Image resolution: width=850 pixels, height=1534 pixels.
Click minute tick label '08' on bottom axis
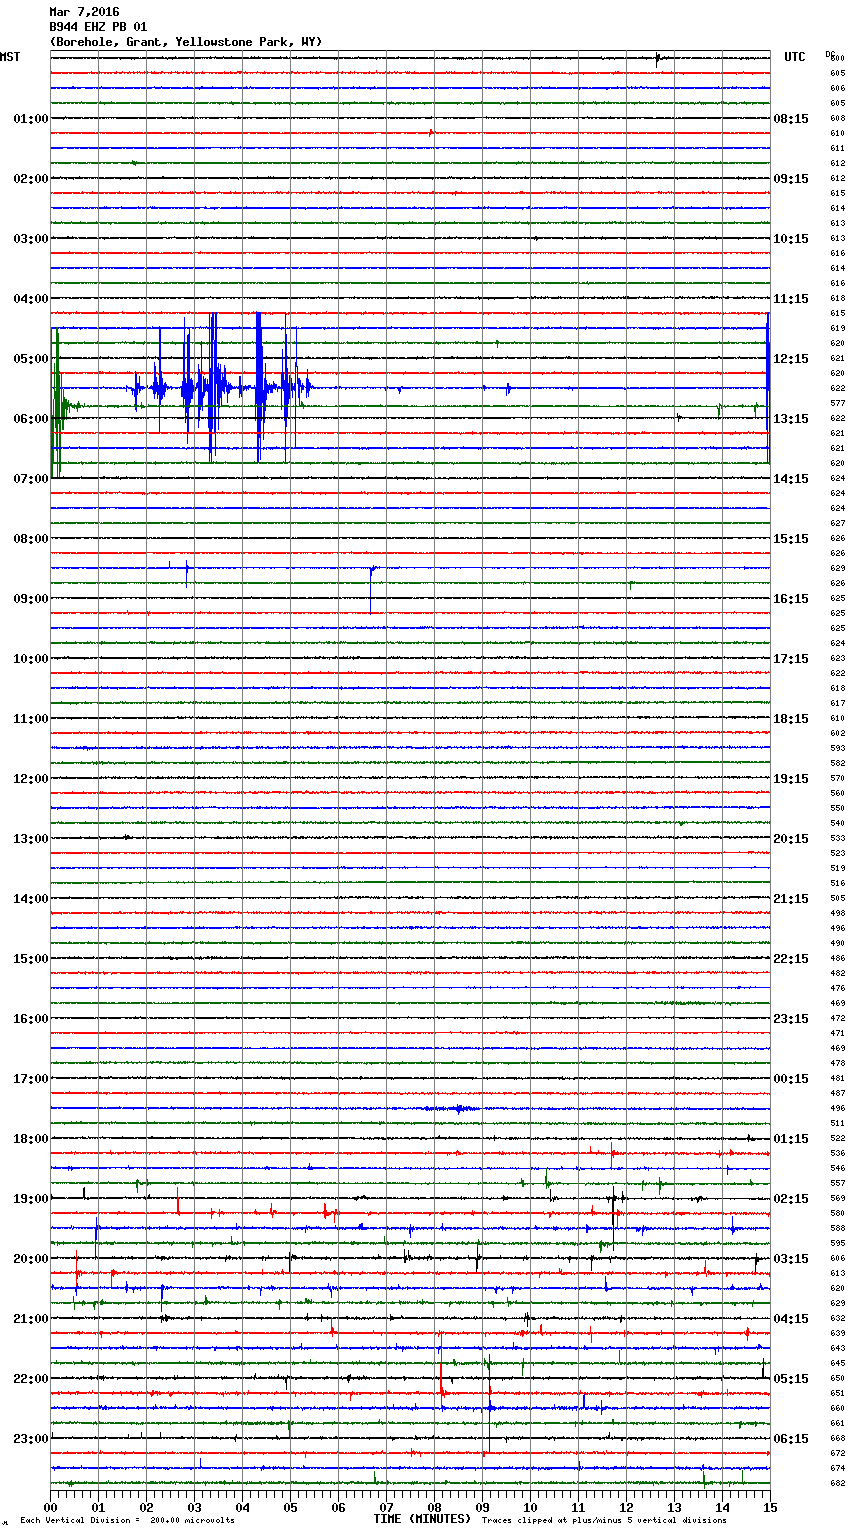434,1508
